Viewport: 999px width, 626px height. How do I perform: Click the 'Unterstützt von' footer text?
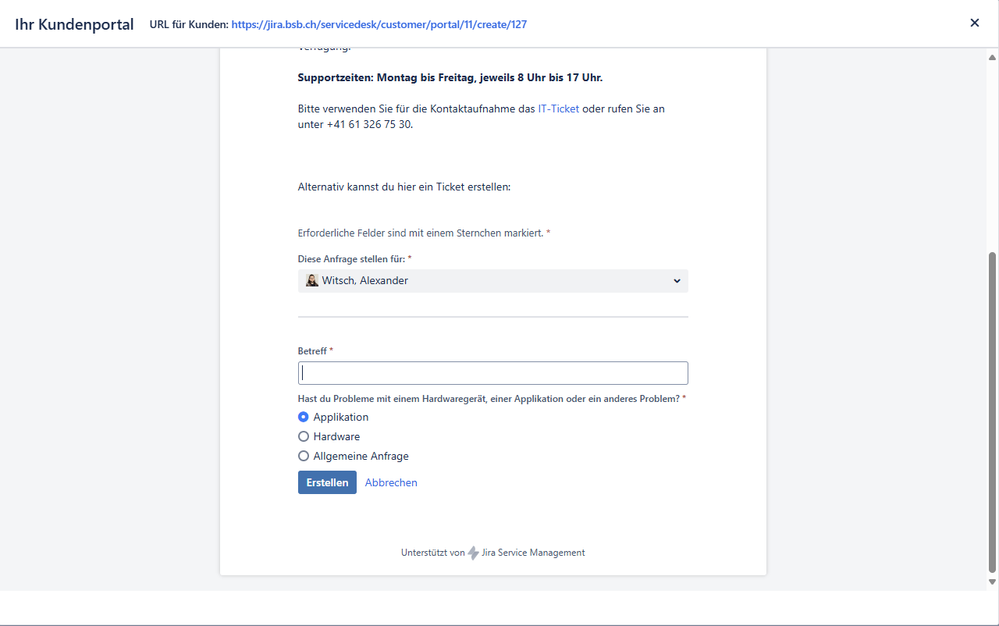coord(433,553)
